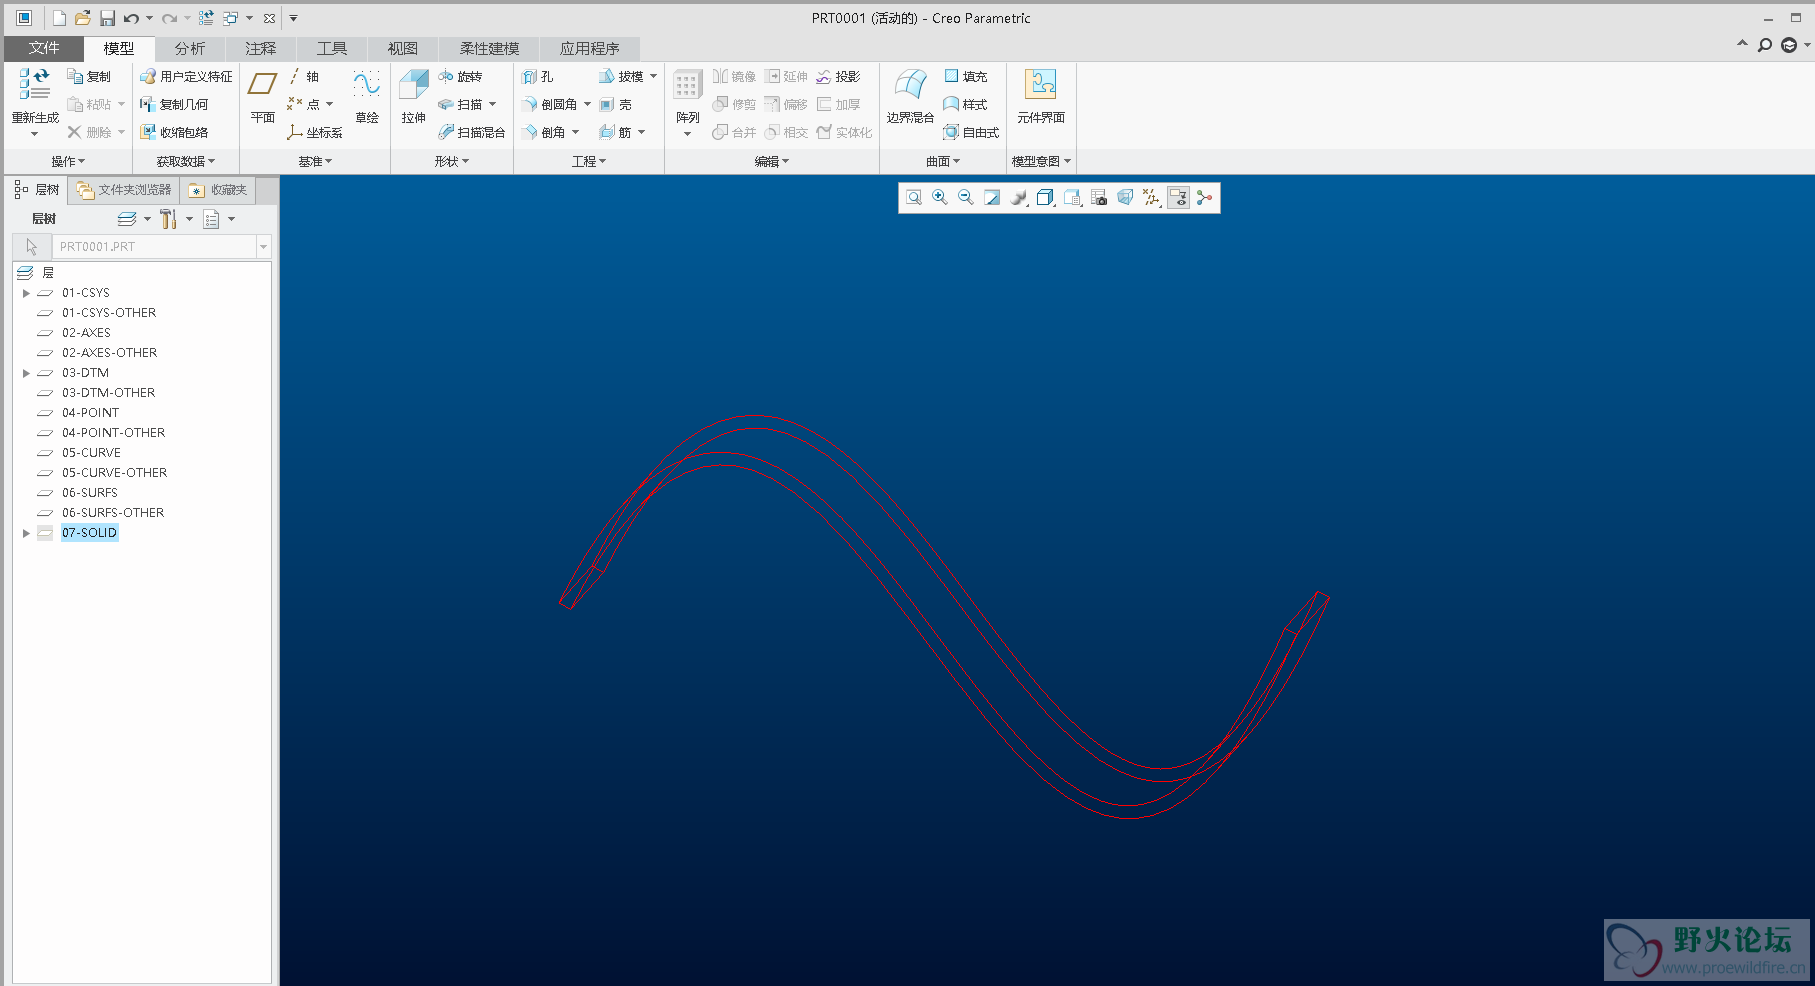Screen dimensions: 1815x986
Task: Open Boundary Blend (边界混合) tool
Action: (x=910, y=98)
